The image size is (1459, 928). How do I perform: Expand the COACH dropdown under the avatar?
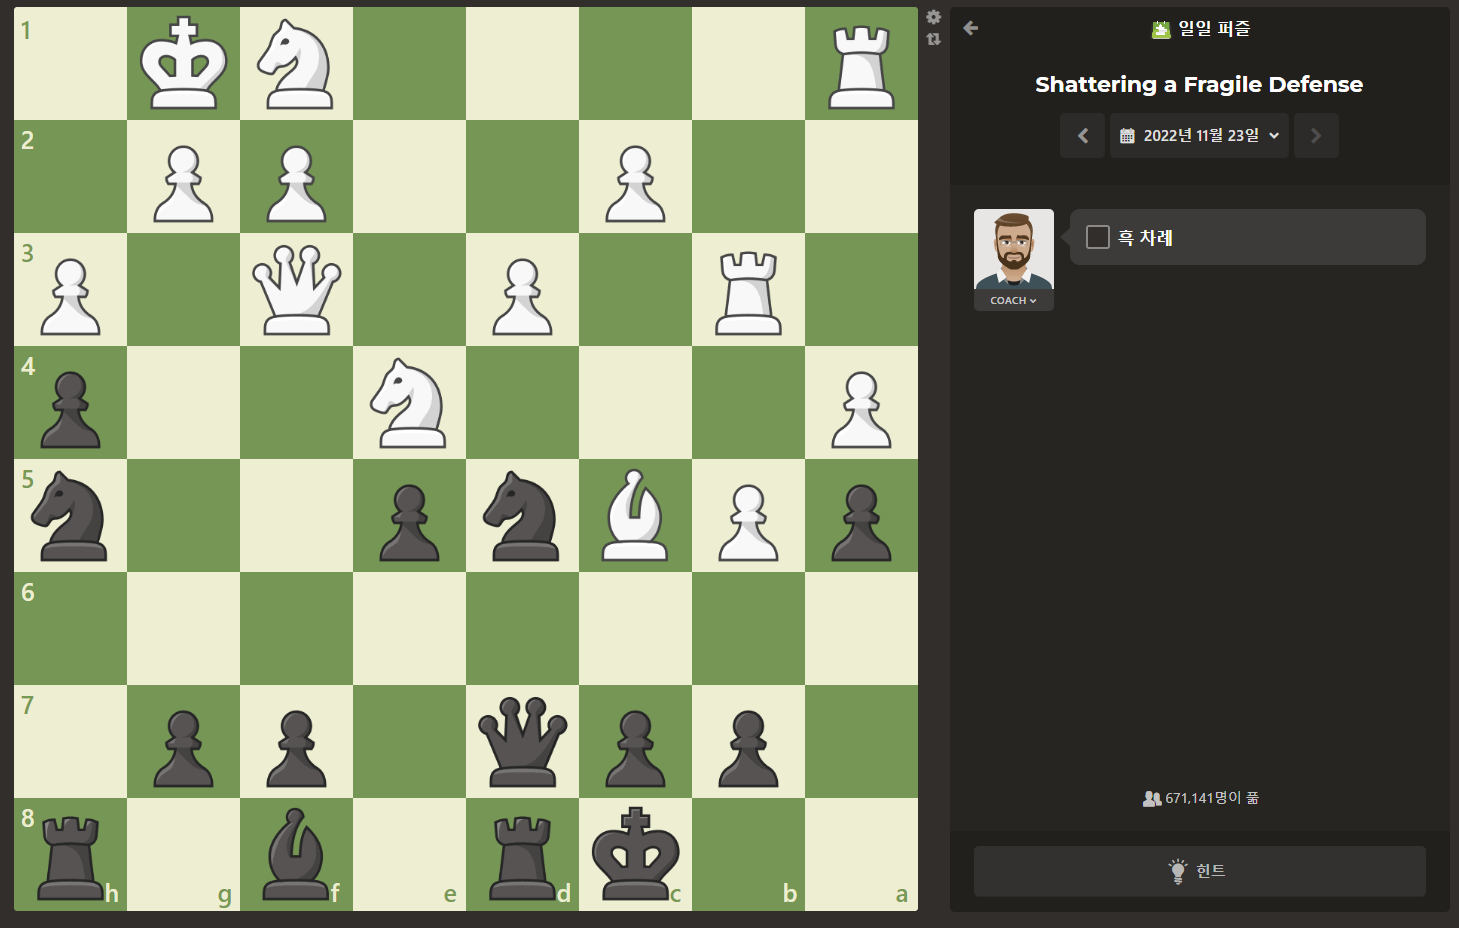1014,300
